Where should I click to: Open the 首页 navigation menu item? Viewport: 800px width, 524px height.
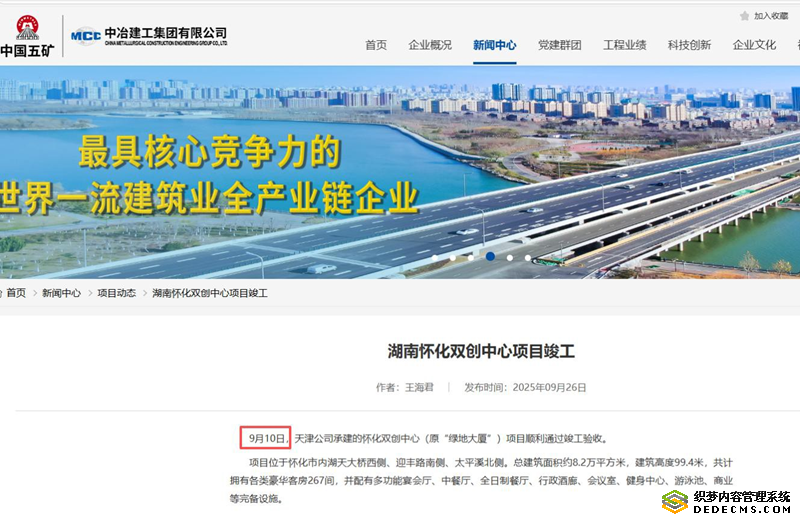click(x=376, y=45)
